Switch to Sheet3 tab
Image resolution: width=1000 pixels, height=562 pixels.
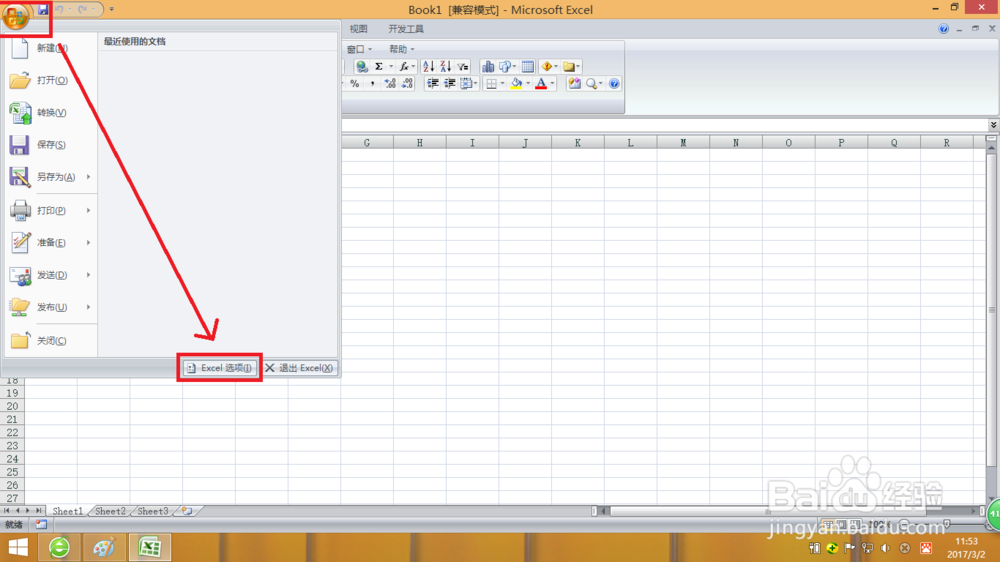click(x=153, y=511)
